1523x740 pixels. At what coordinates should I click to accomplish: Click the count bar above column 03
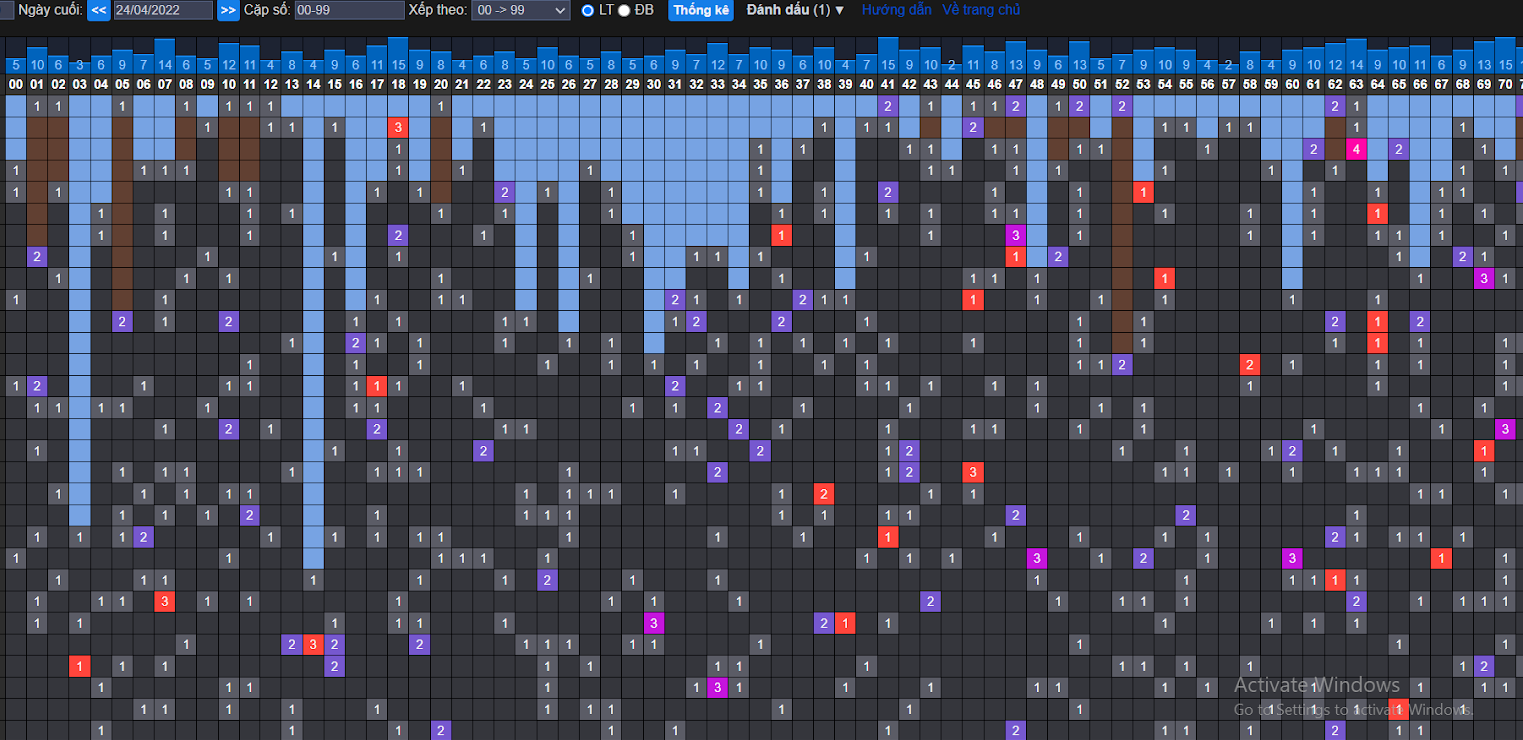[x=79, y=65]
